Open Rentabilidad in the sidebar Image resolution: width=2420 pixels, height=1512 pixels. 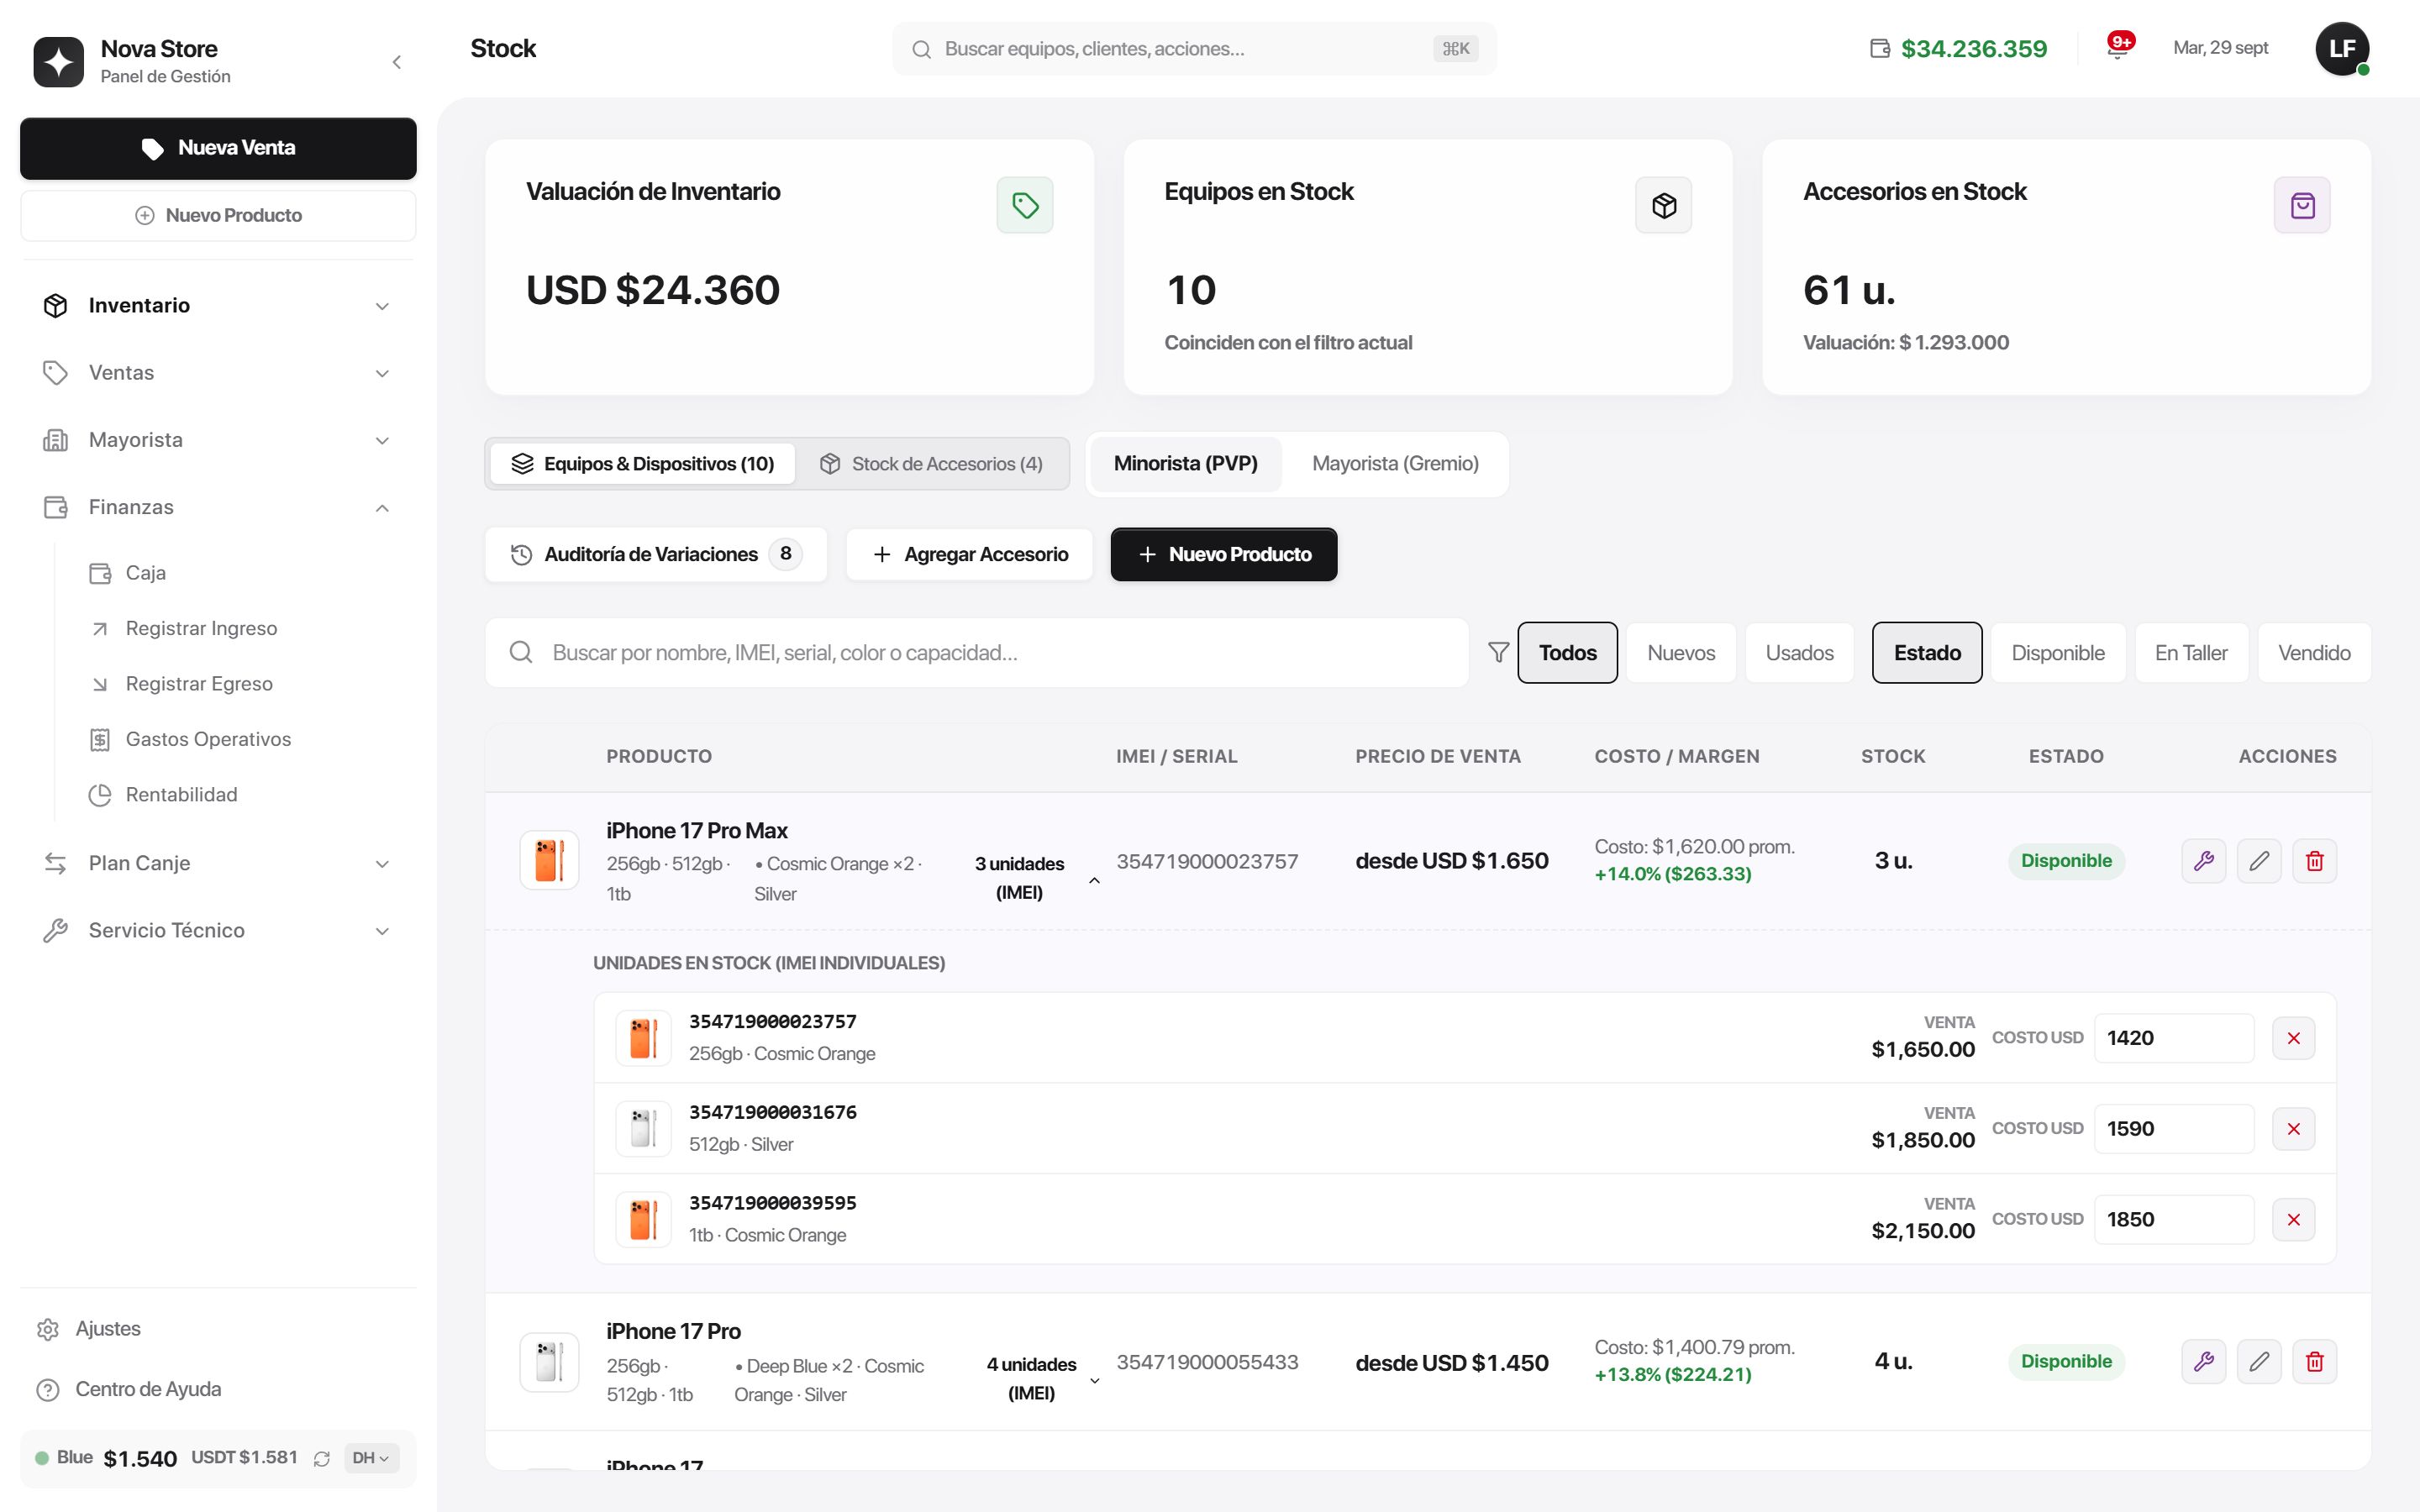pyautogui.click(x=181, y=795)
